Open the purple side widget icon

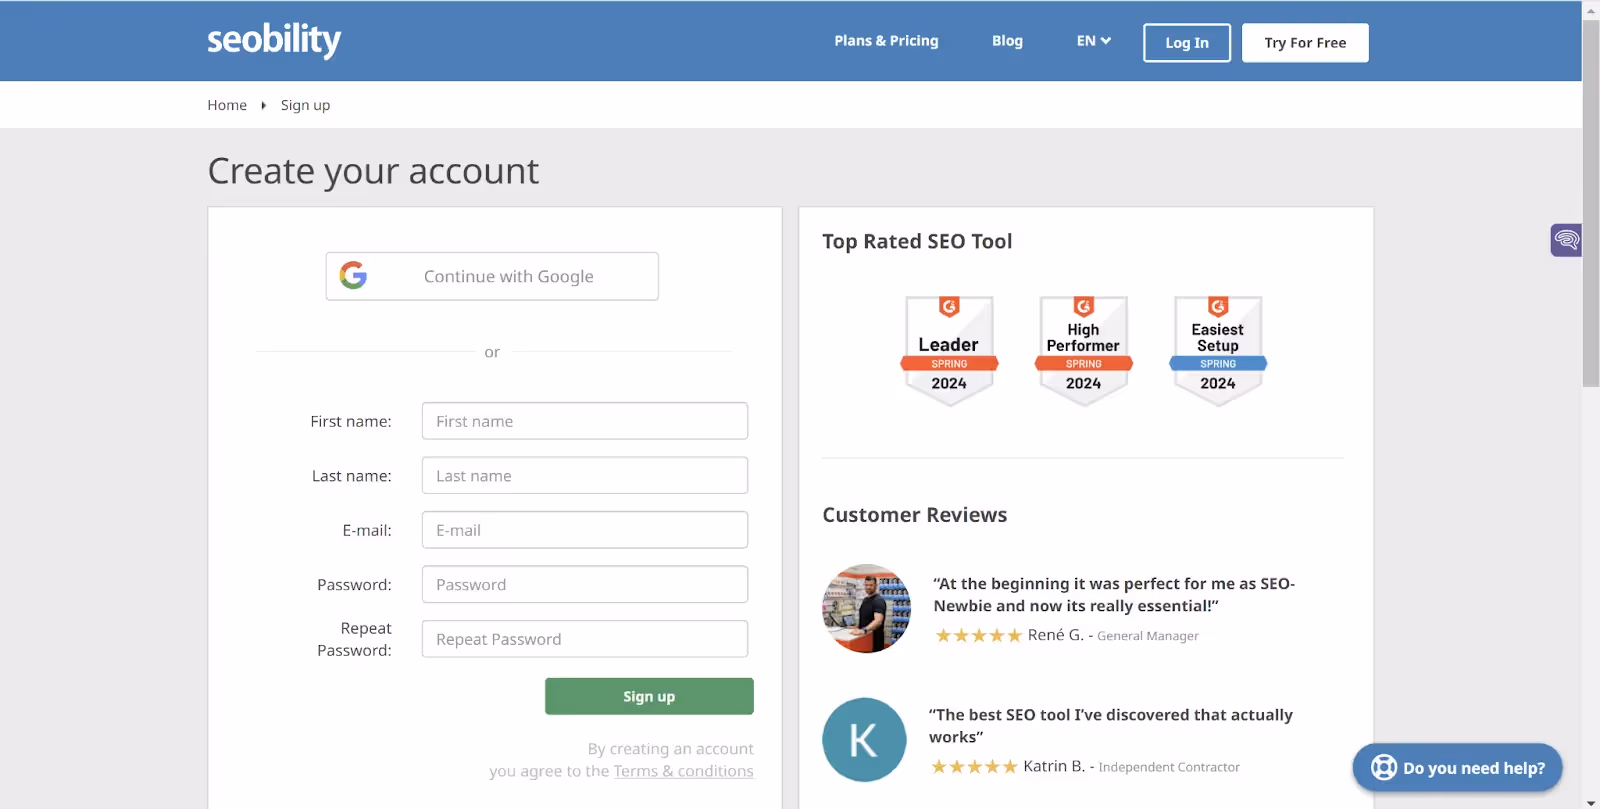point(1566,240)
